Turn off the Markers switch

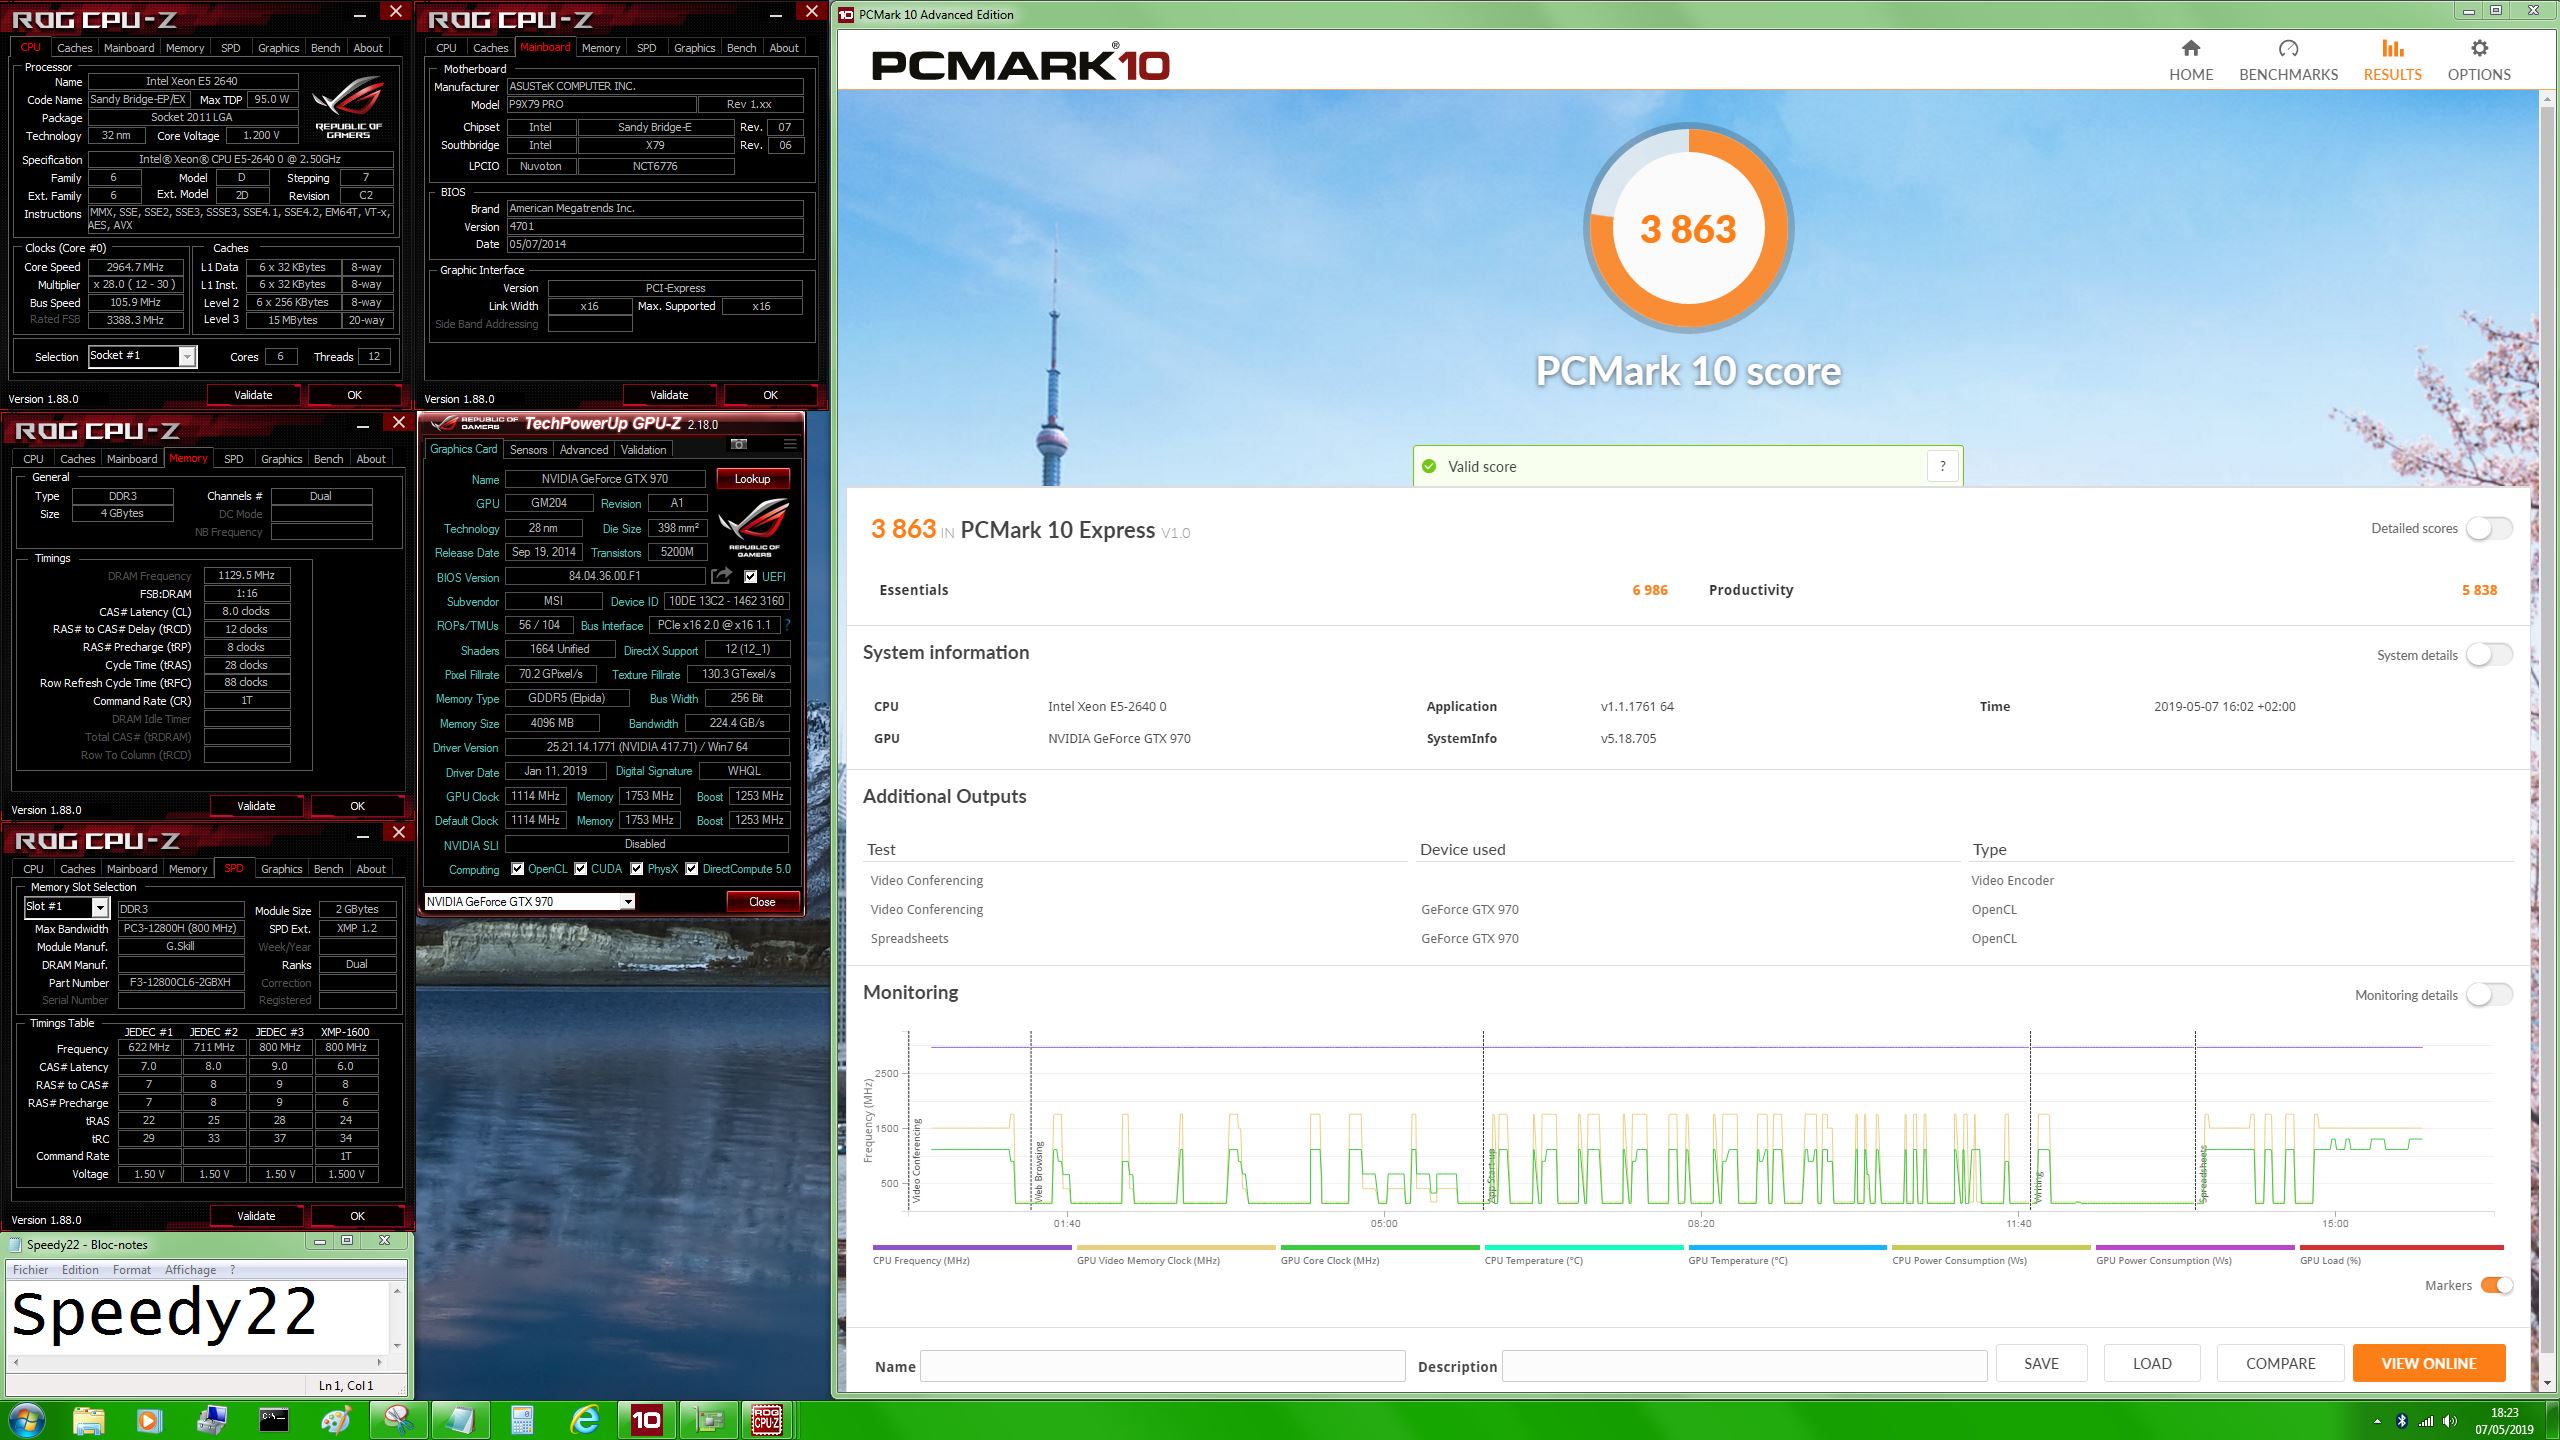tap(2496, 1285)
